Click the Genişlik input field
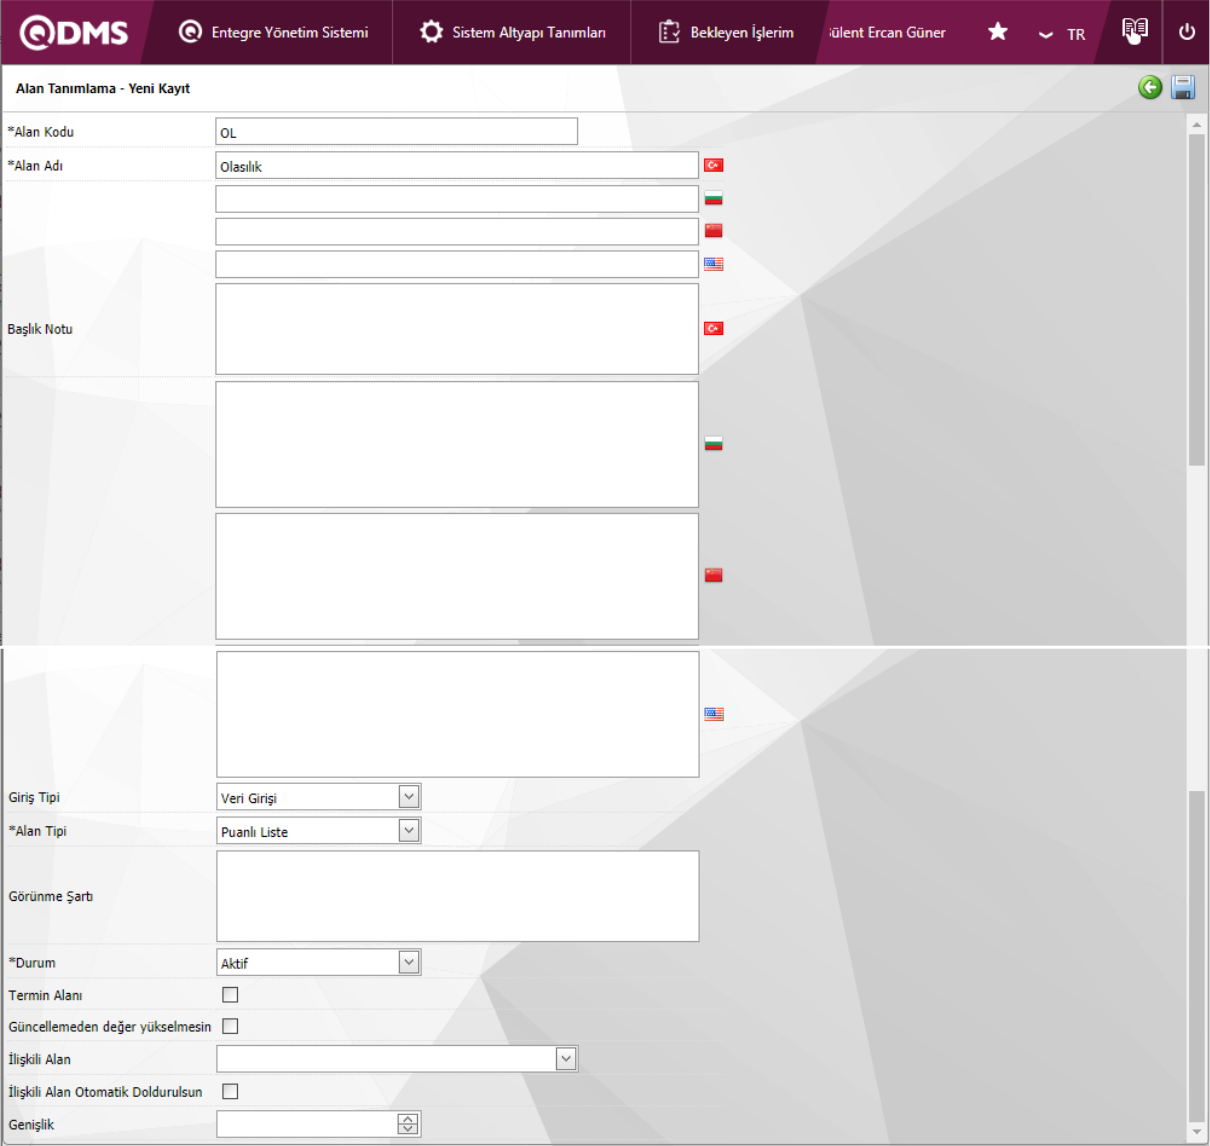The height and width of the screenshot is (1146, 1210). (307, 1124)
